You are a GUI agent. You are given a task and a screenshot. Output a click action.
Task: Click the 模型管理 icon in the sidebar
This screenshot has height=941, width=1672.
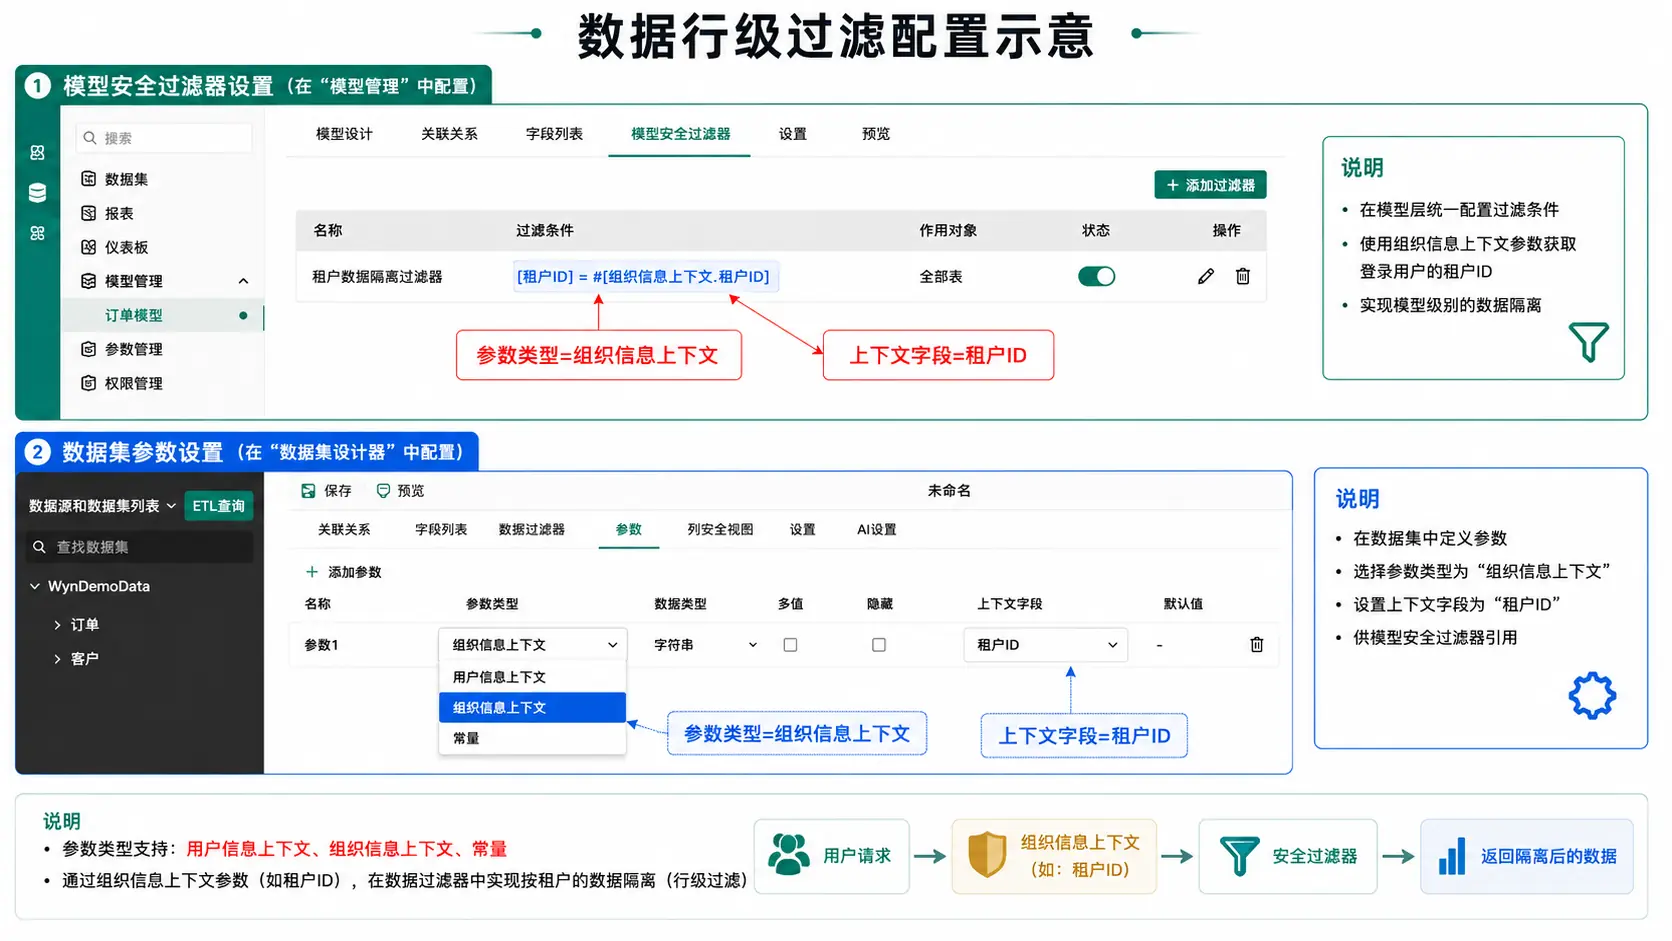[88, 281]
